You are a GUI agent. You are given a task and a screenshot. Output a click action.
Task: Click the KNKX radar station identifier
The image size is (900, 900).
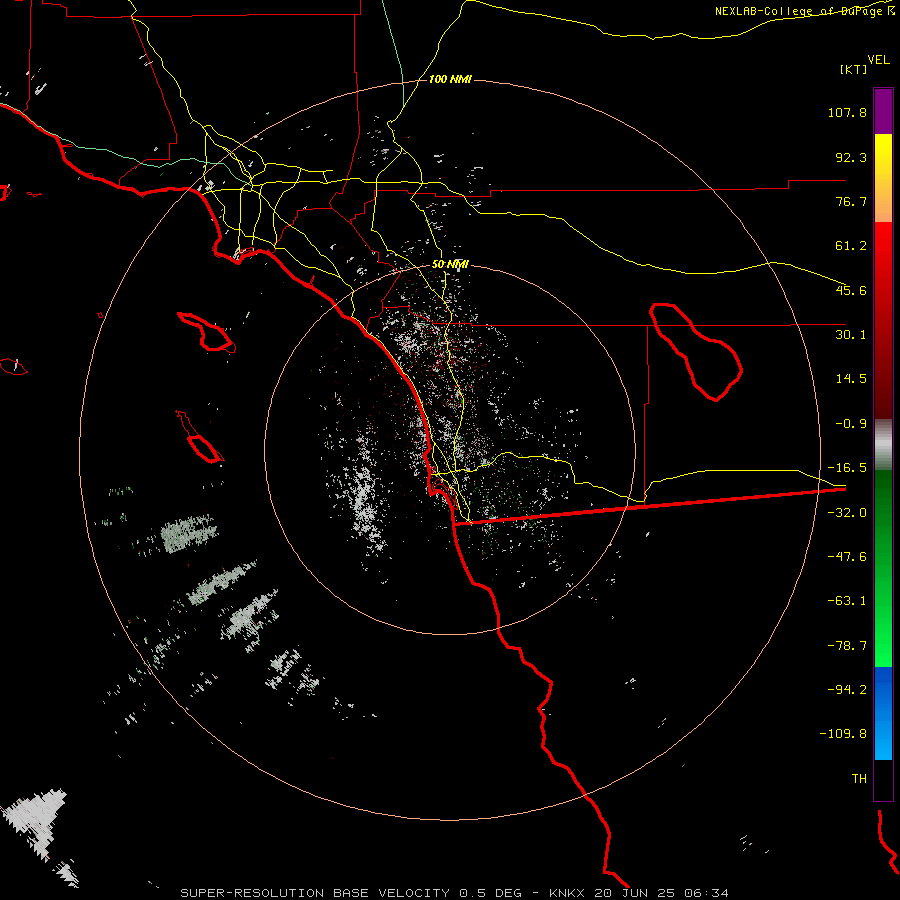pos(567,893)
